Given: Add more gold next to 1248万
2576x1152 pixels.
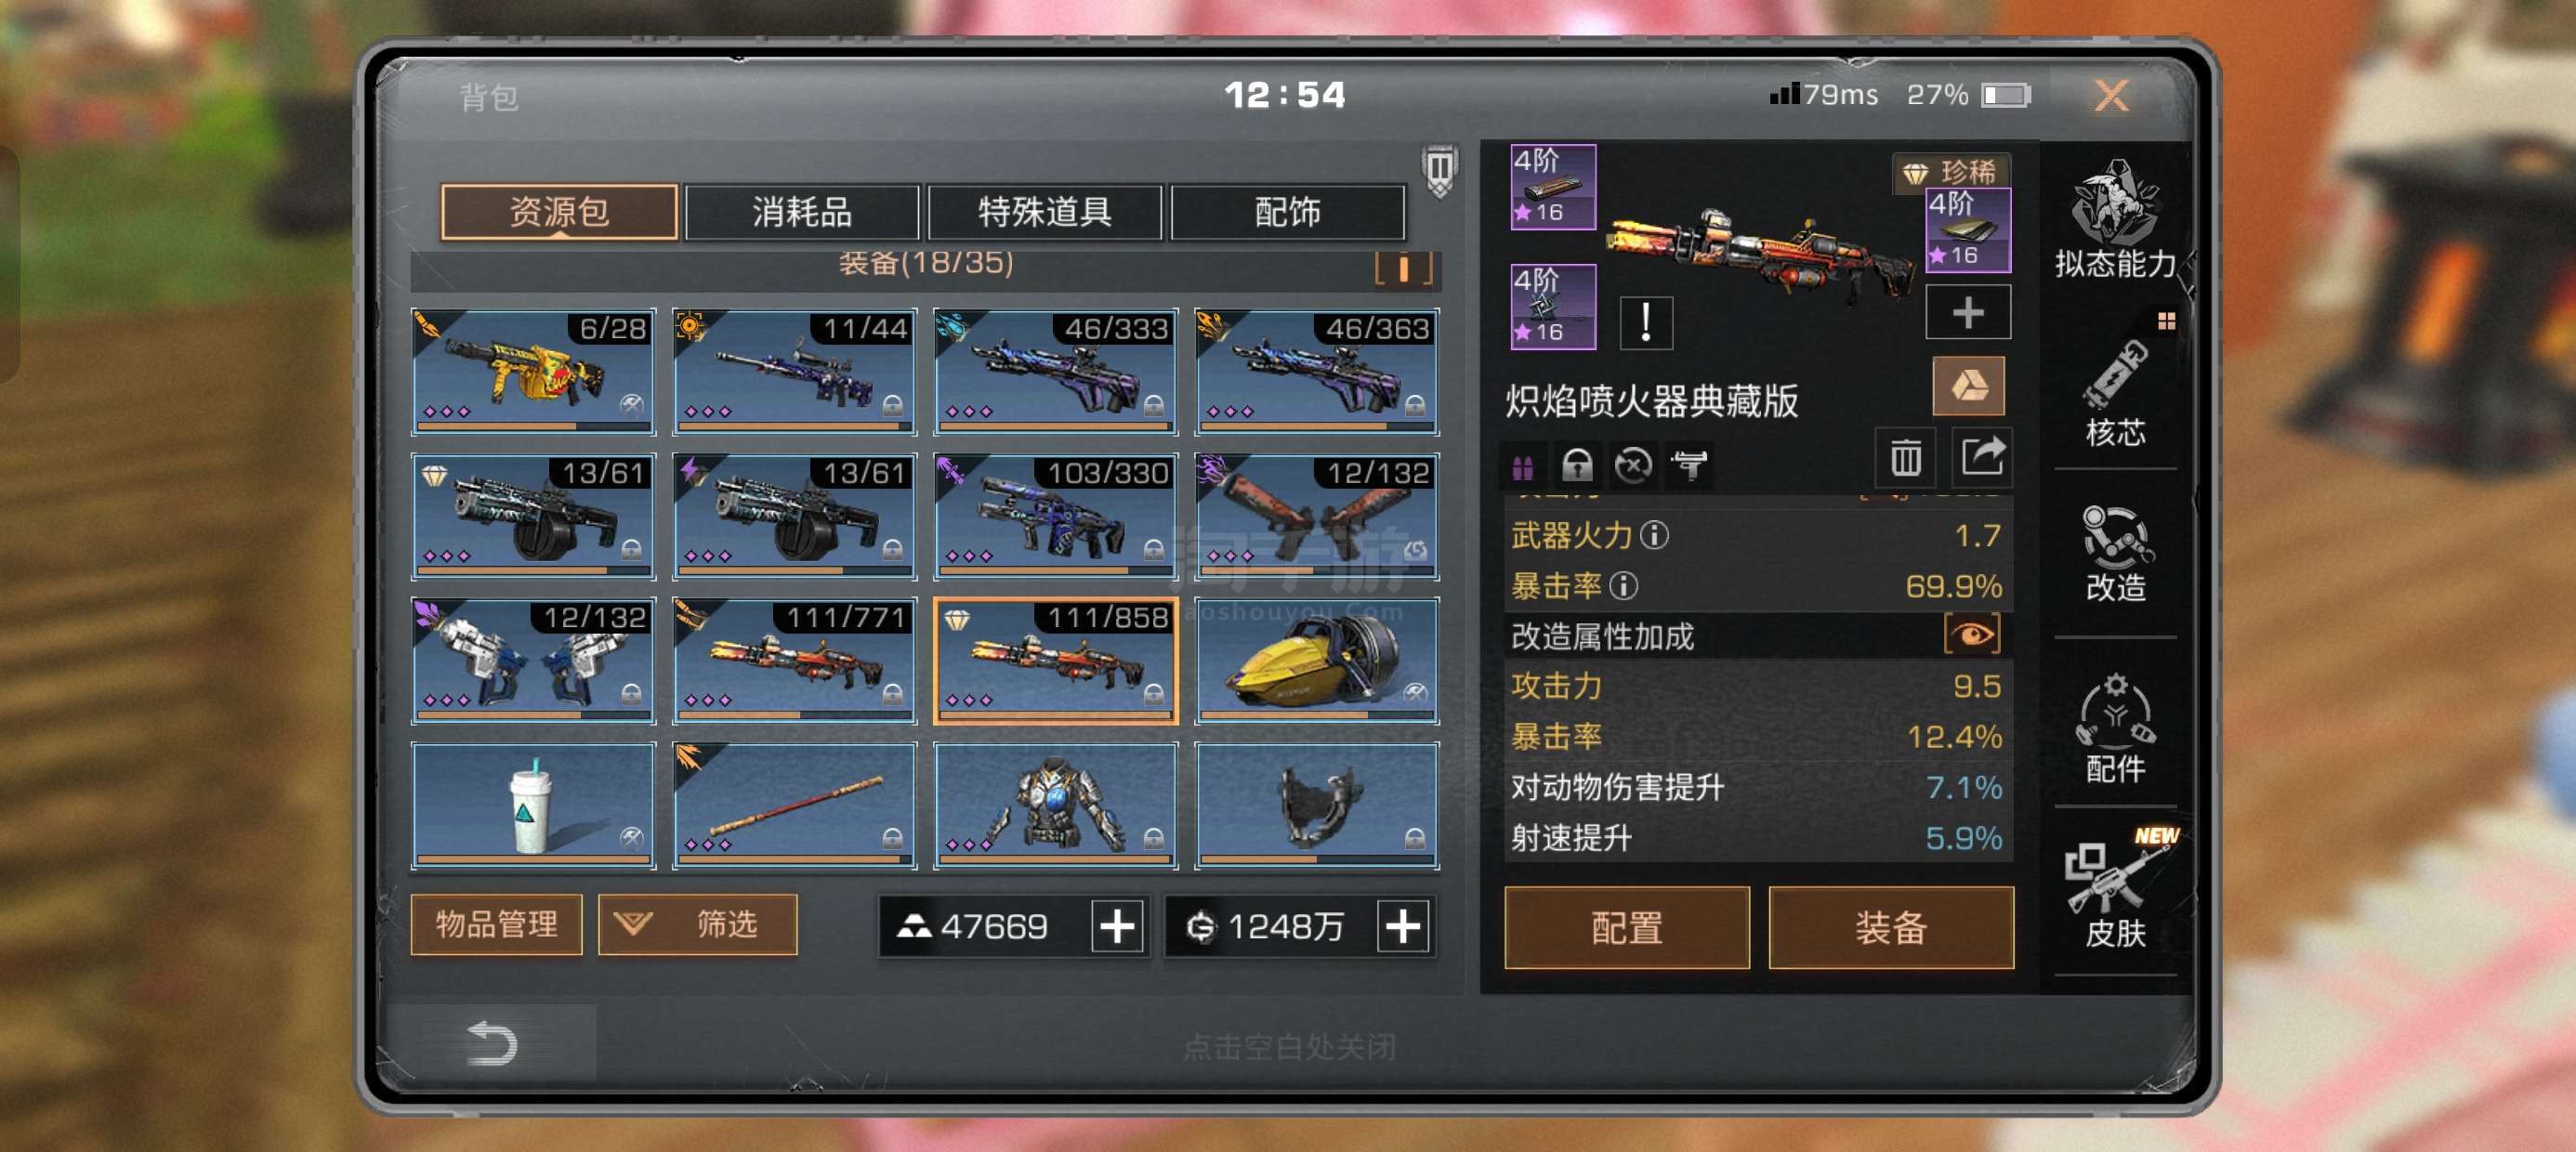Looking at the screenshot, I should (x=1403, y=926).
